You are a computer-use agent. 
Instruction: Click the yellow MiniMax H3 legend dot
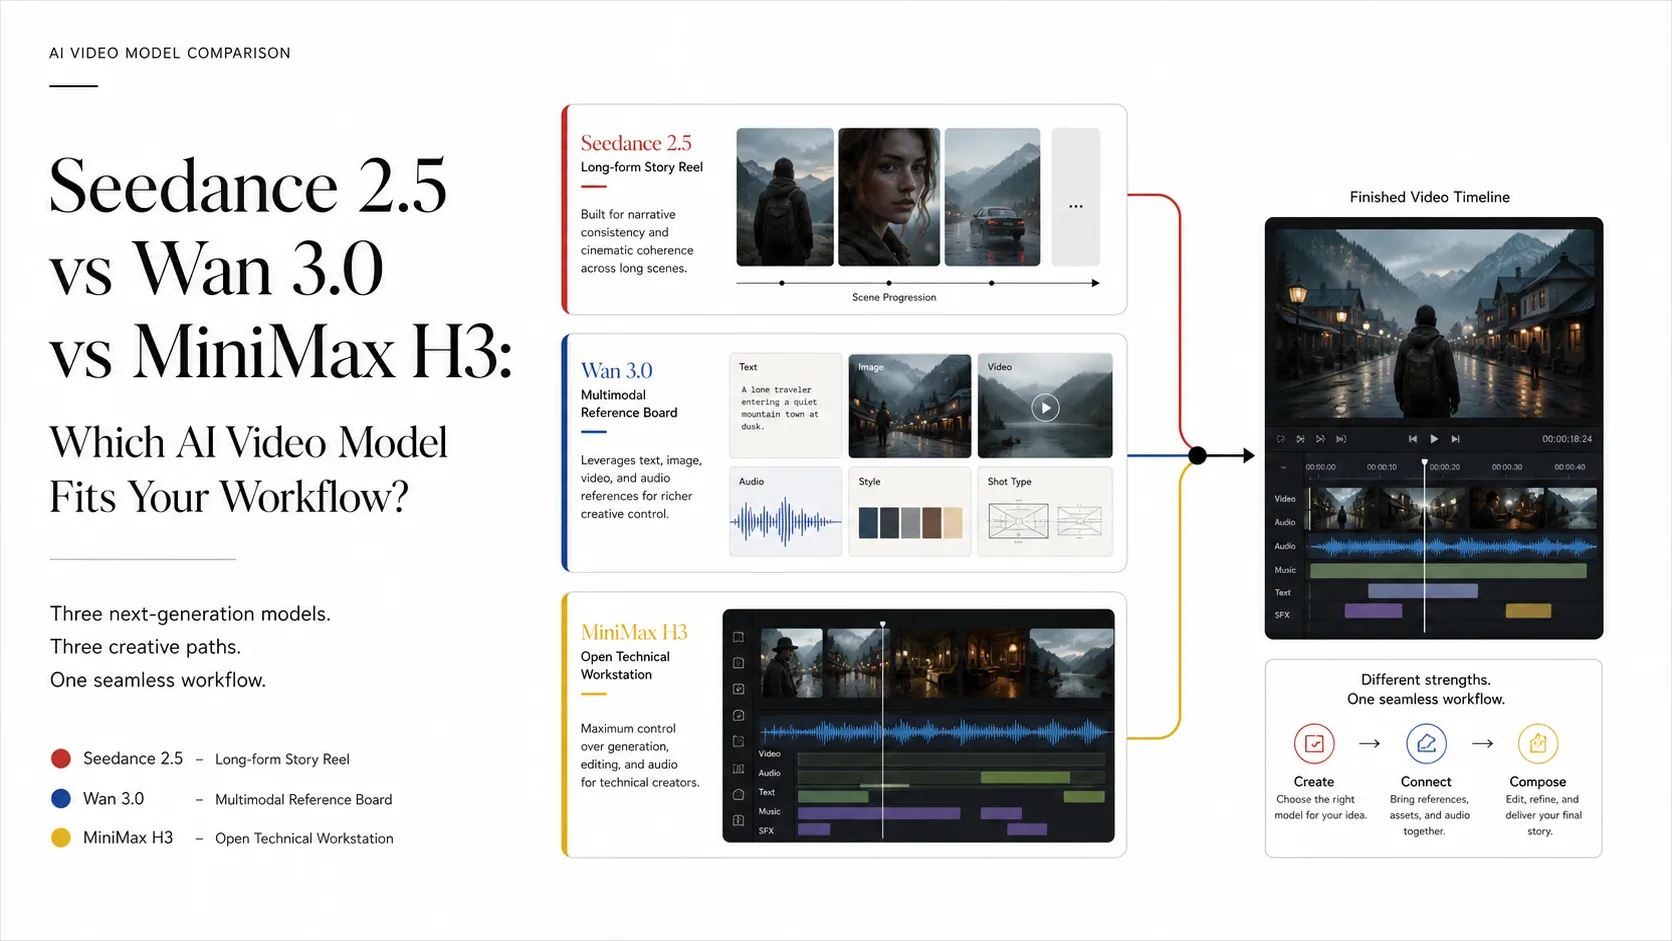pos(61,838)
